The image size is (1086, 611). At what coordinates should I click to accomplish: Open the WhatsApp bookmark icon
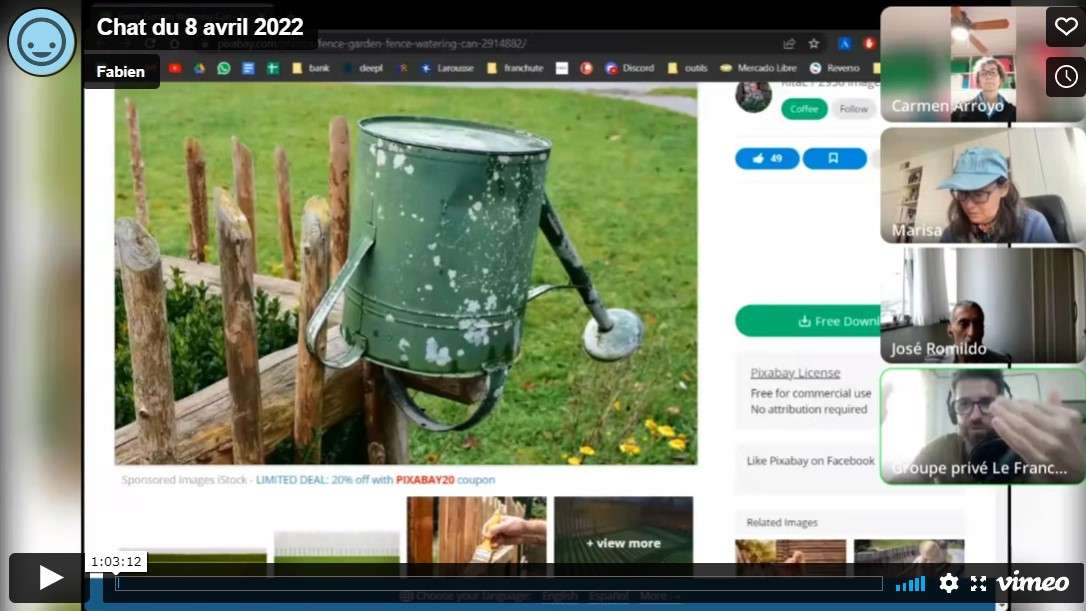pyautogui.click(x=223, y=68)
